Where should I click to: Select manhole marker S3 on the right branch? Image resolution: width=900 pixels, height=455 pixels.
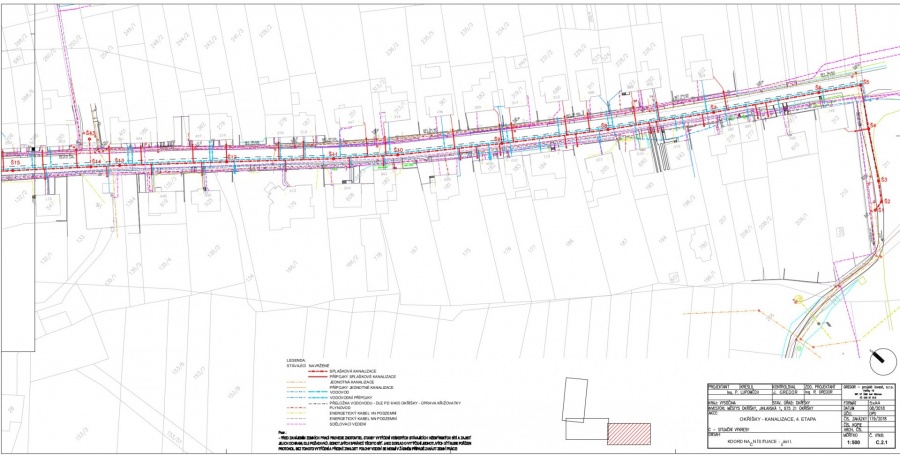[x=883, y=179]
